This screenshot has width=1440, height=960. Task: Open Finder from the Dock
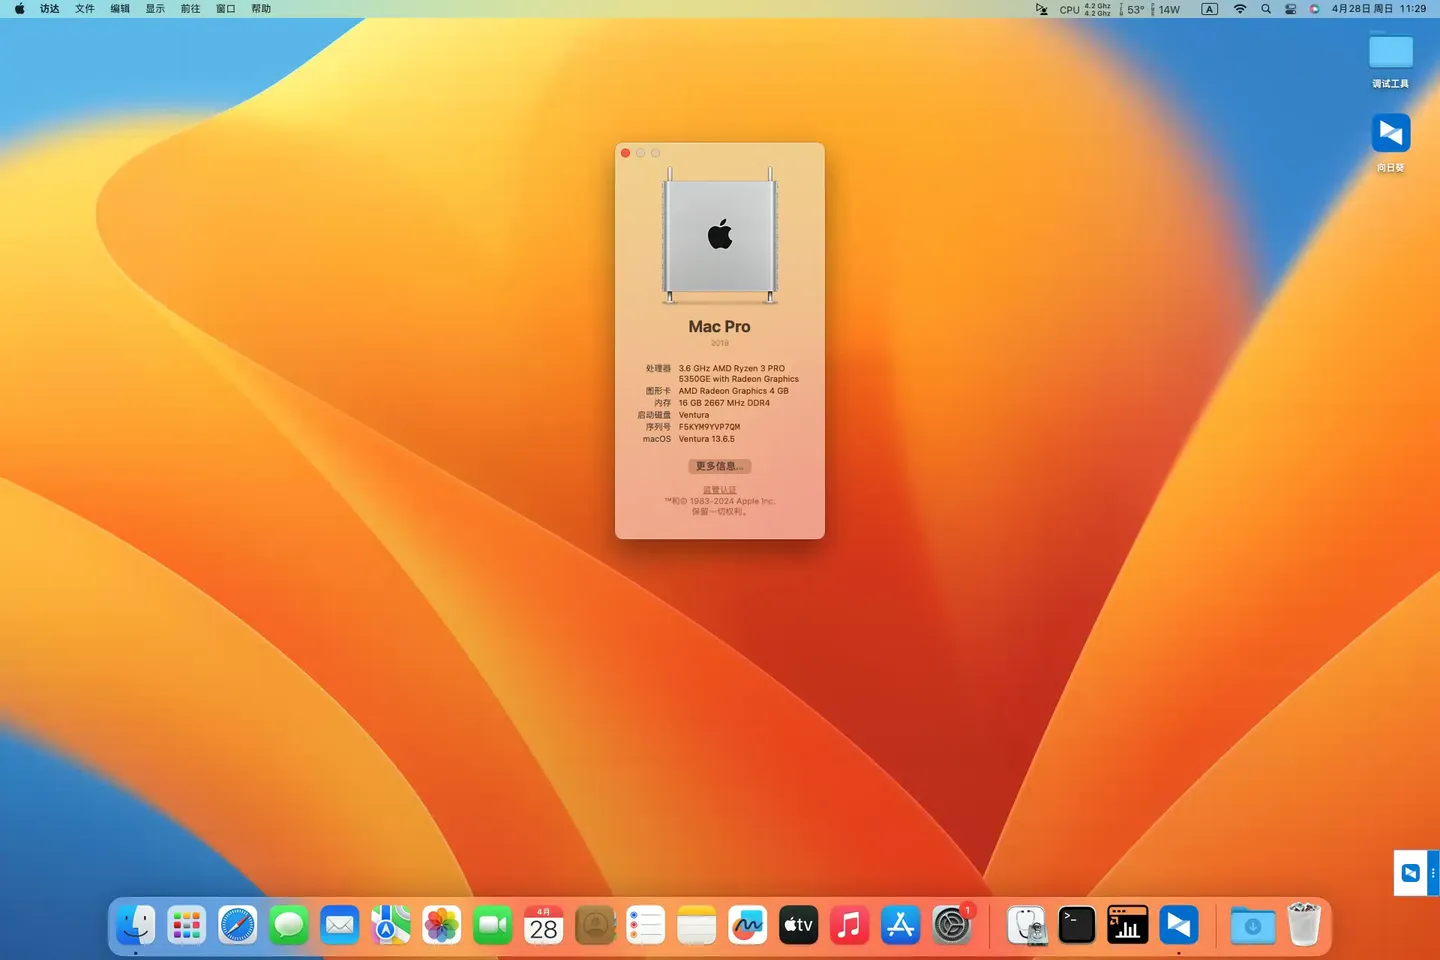tap(136, 925)
